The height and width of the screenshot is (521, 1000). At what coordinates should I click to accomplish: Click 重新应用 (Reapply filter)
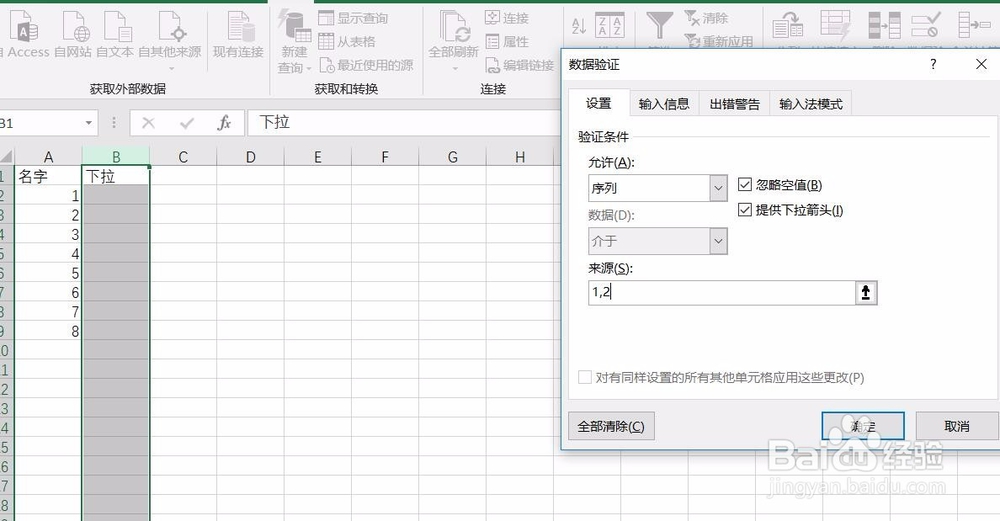(x=719, y=41)
